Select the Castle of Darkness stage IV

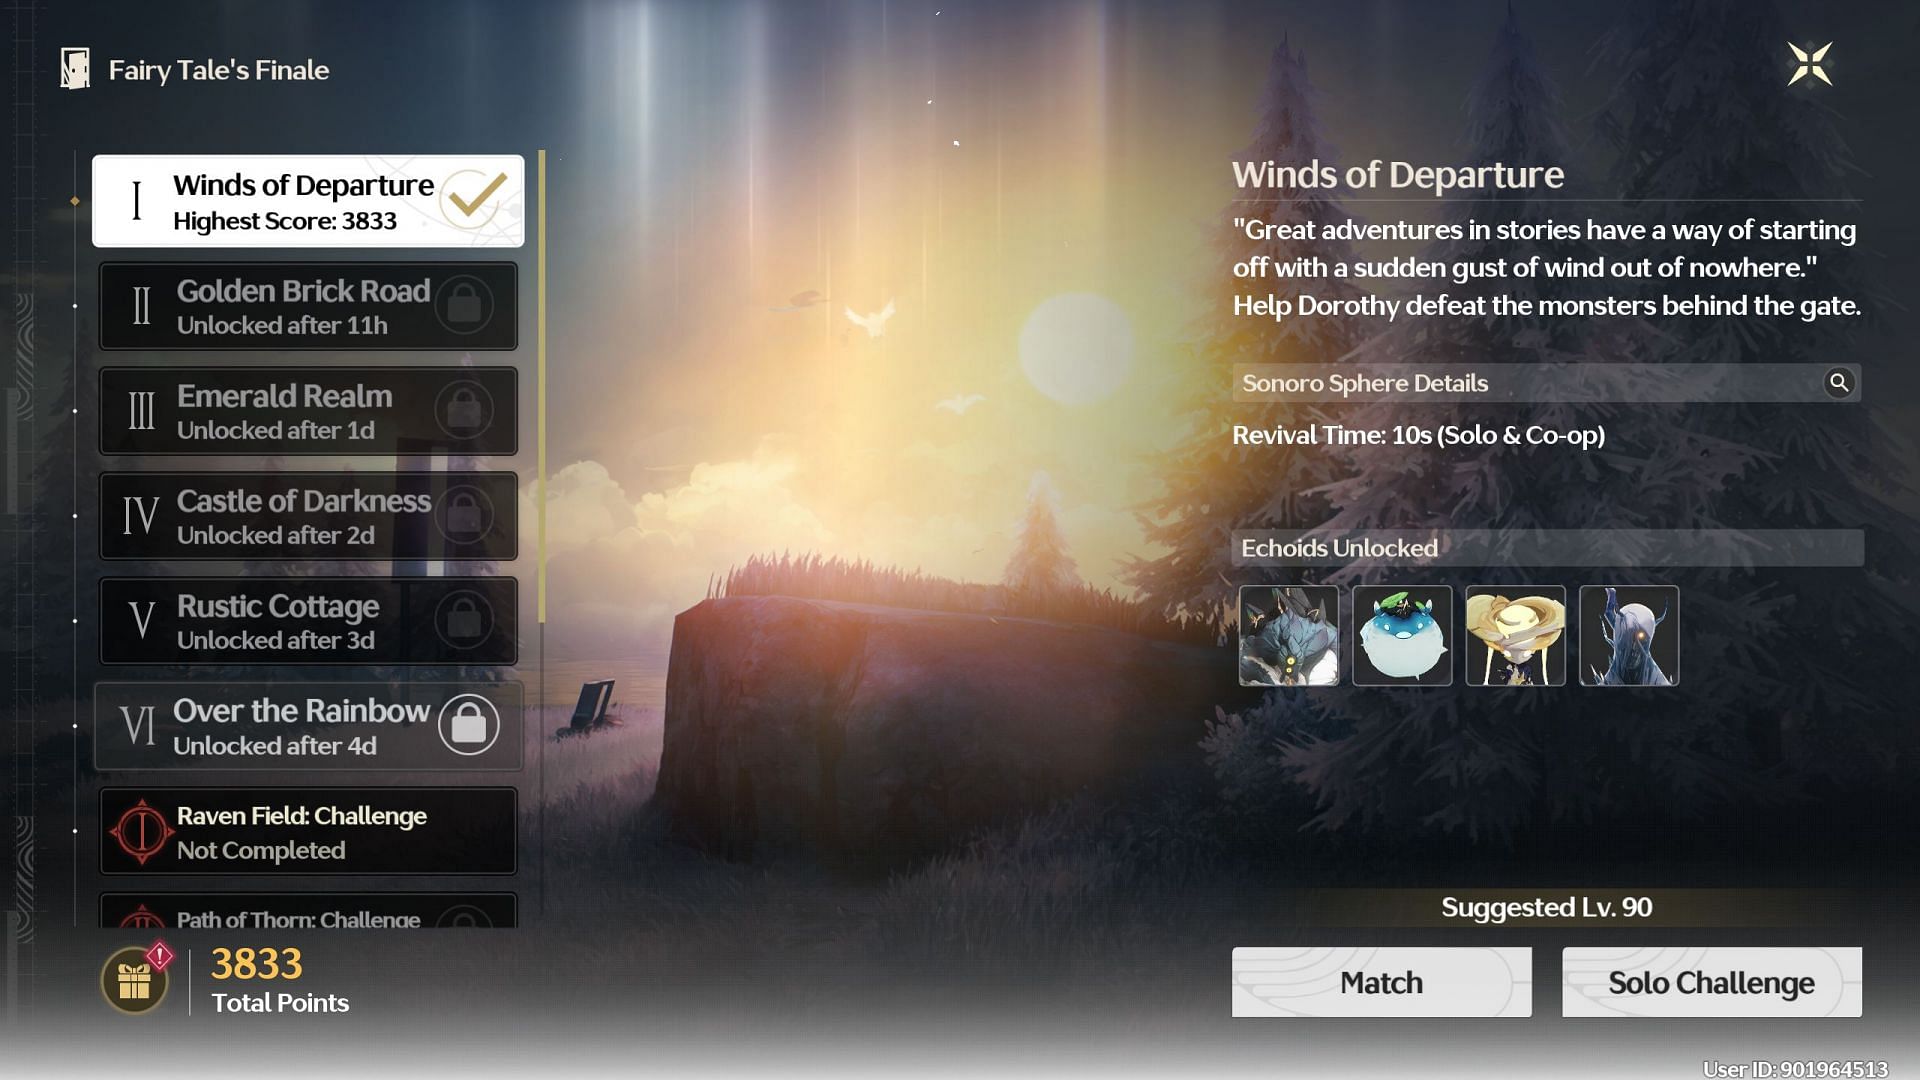point(310,514)
